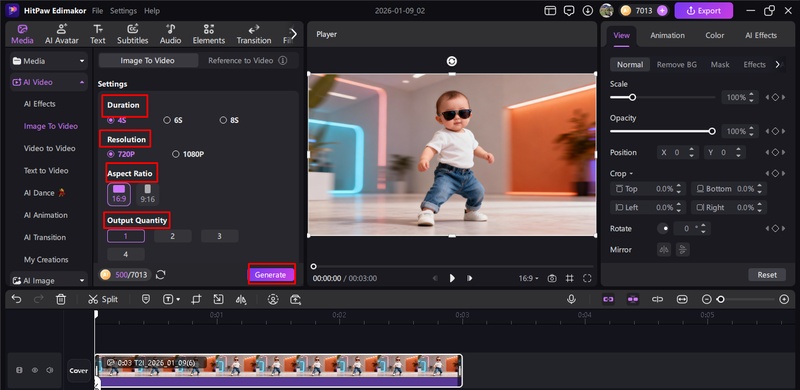Click the info icon beside Reference to Video

(x=283, y=60)
